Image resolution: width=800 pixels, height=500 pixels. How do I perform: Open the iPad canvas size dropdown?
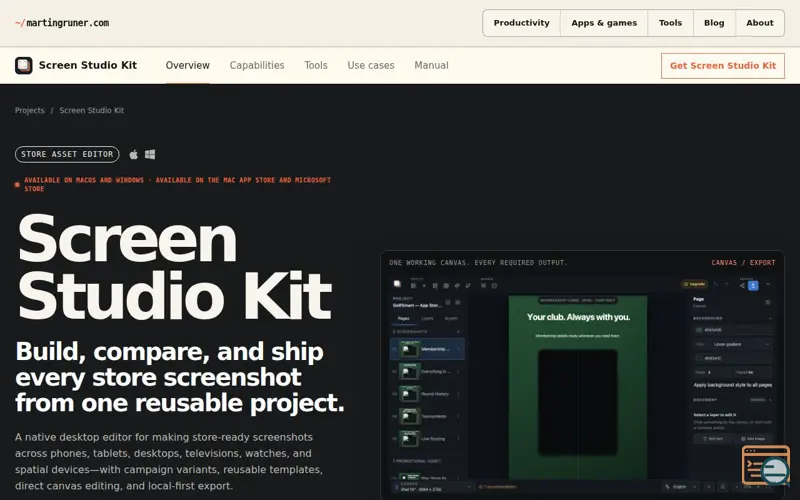[434, 487]
